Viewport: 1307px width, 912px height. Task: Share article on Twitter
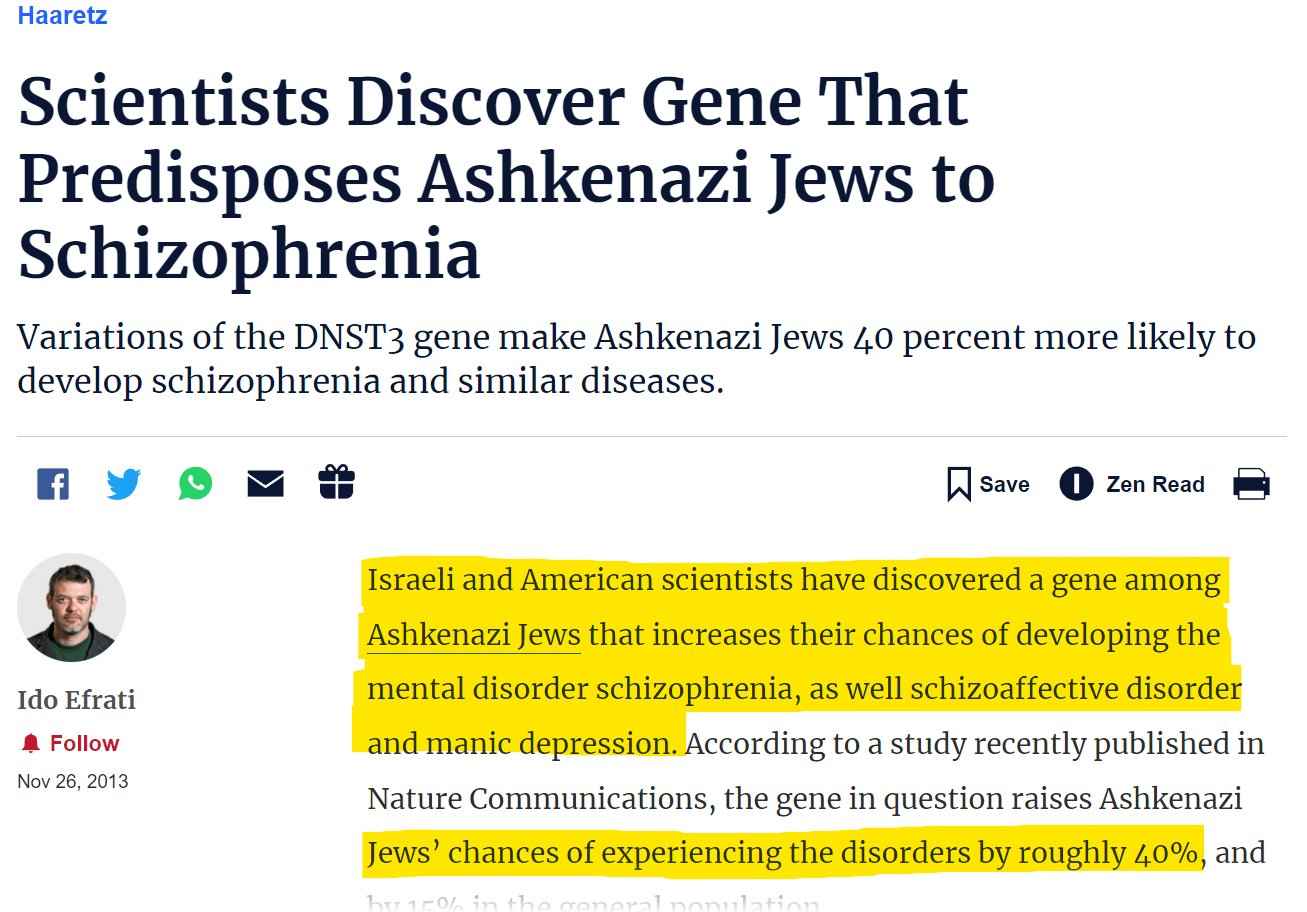point(124,484)
